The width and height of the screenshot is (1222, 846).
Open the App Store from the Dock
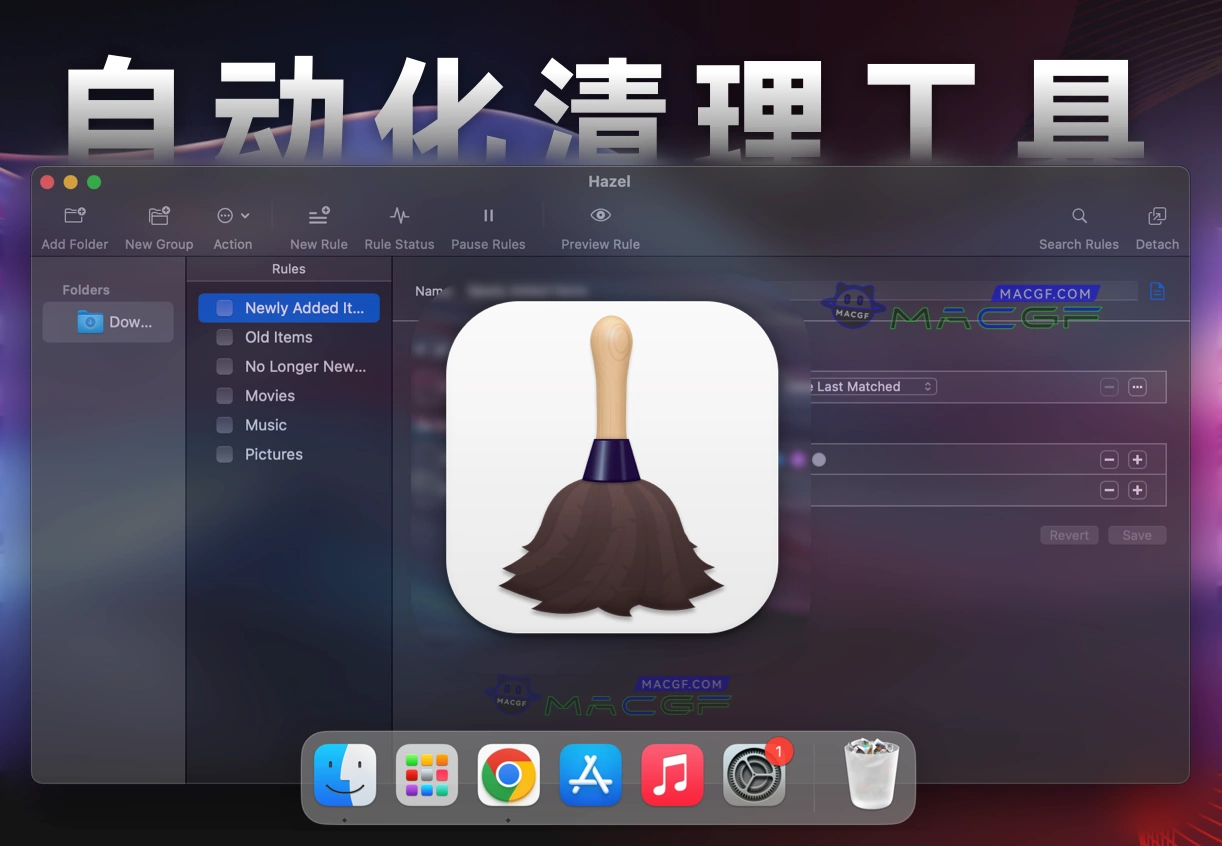[x=591, y=775]
